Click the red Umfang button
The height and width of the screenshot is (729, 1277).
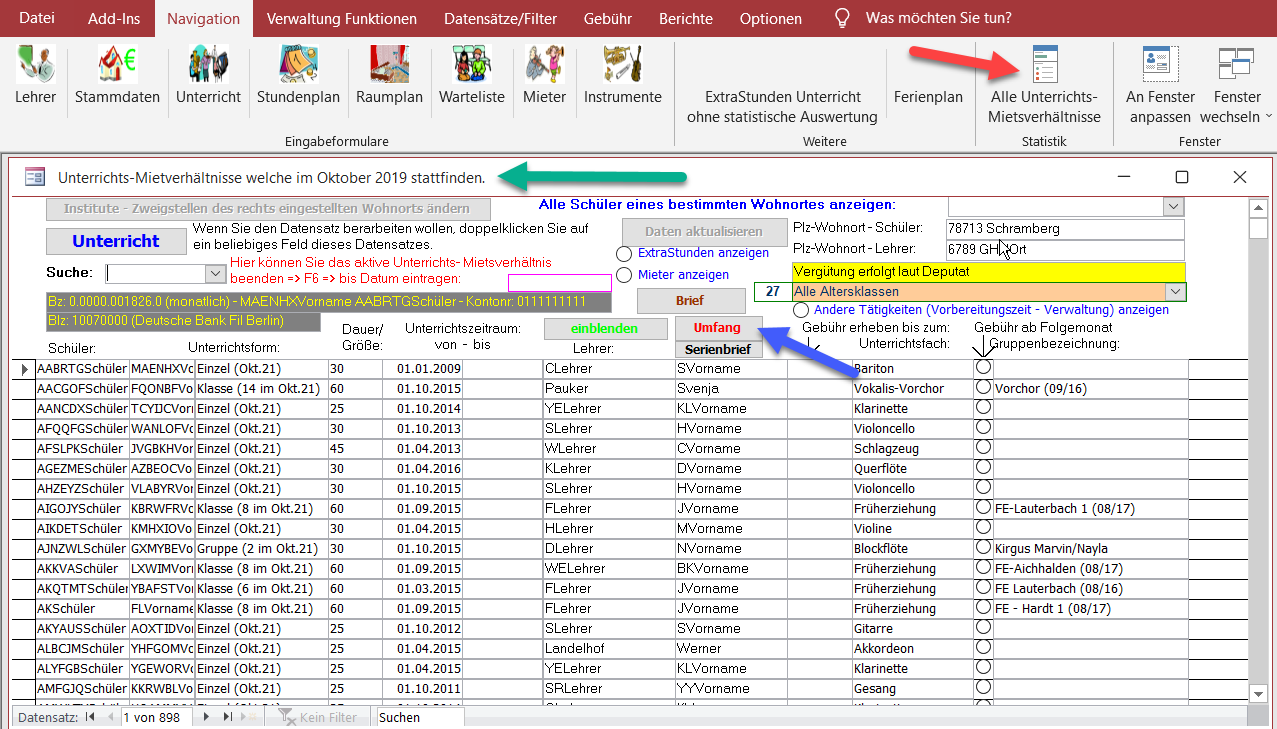pyautogui.click(x=718, y=329)
